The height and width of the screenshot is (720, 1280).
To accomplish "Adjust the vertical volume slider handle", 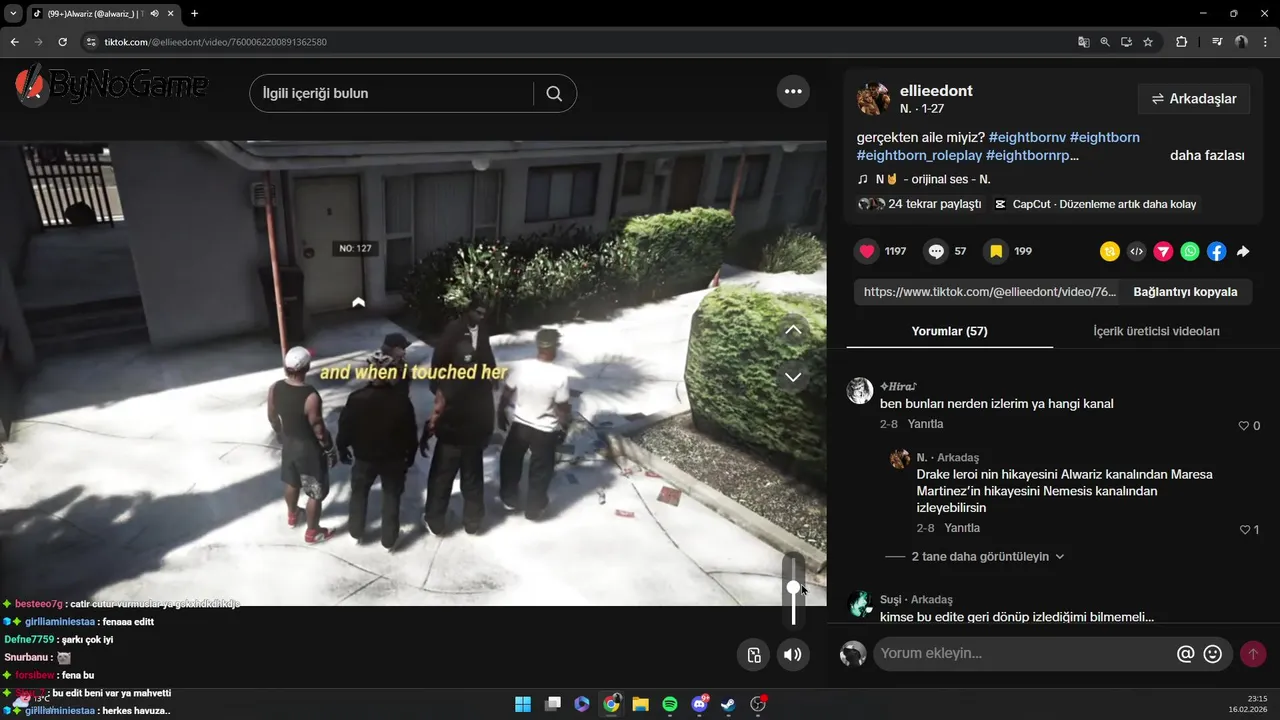I will point(793,589).
